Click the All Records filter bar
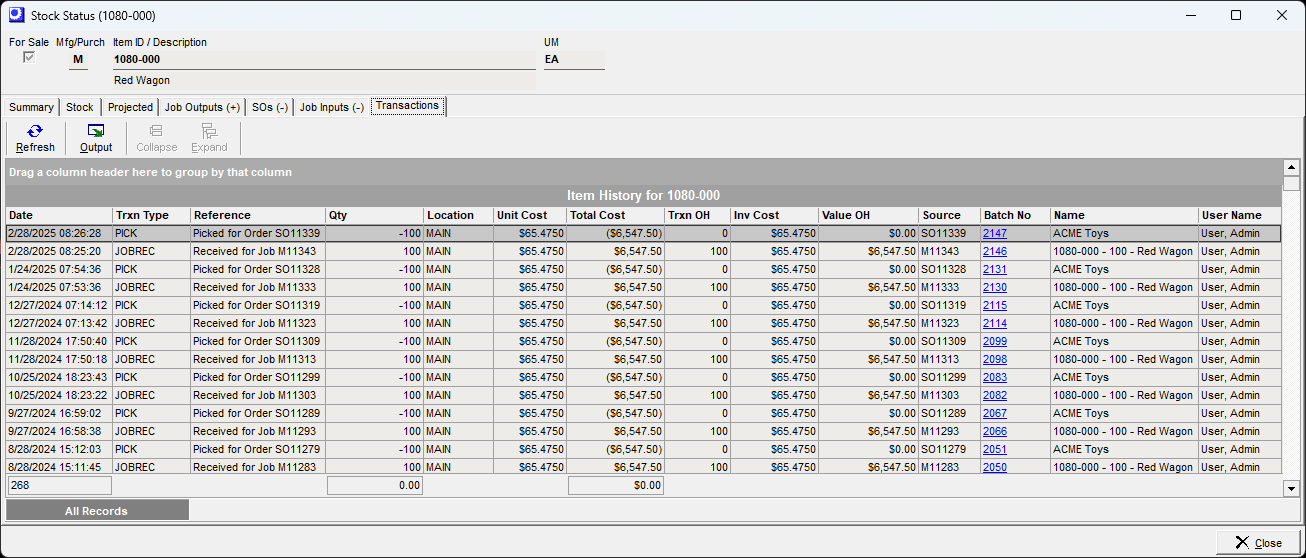 (x=97, y=511)
